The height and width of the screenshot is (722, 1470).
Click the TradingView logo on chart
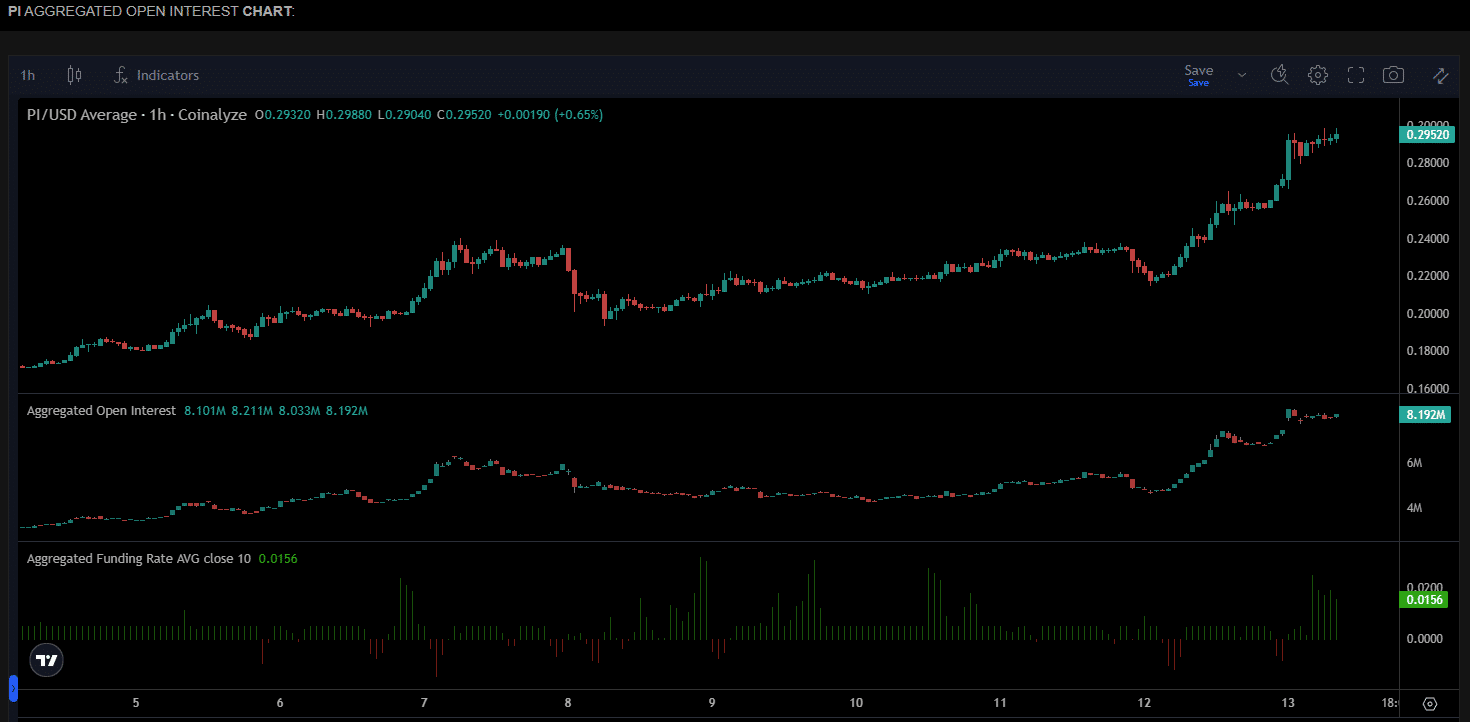click(46, 660)
